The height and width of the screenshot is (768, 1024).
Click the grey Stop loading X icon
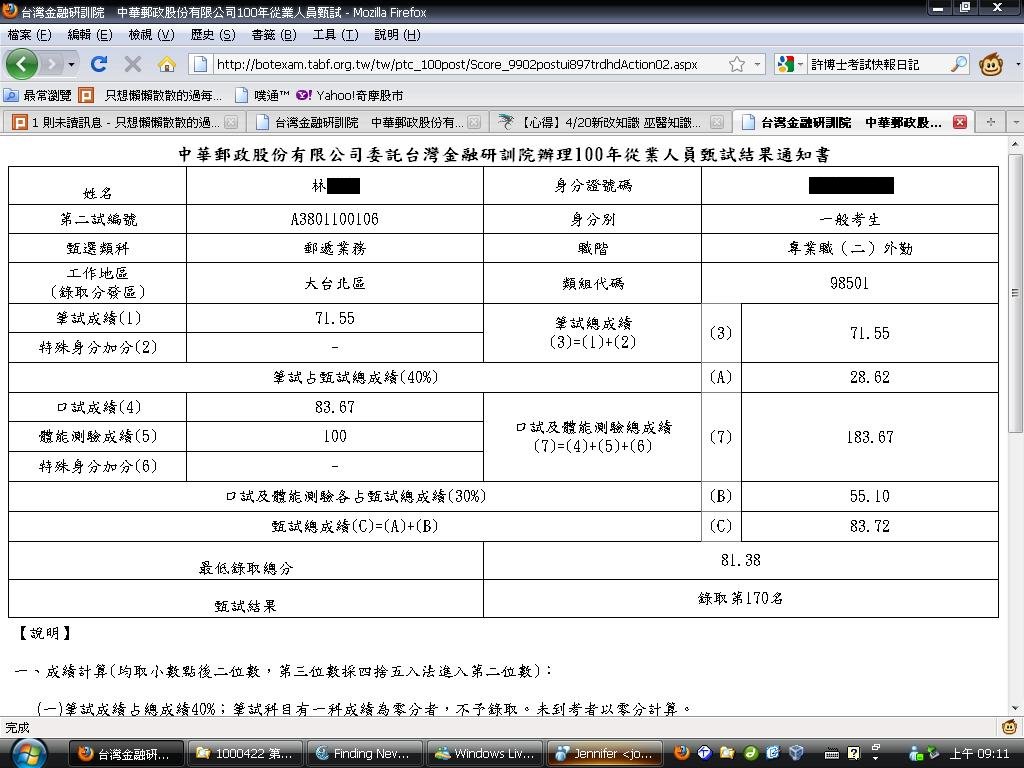click(x=133, y=63)
